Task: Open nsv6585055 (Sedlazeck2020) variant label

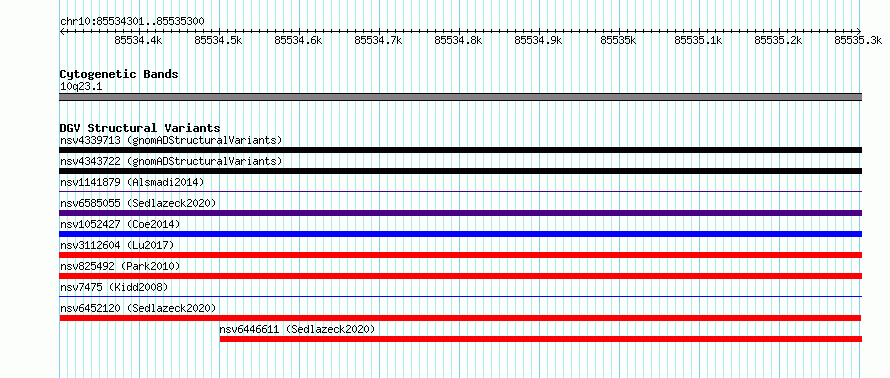Action: 138,203
